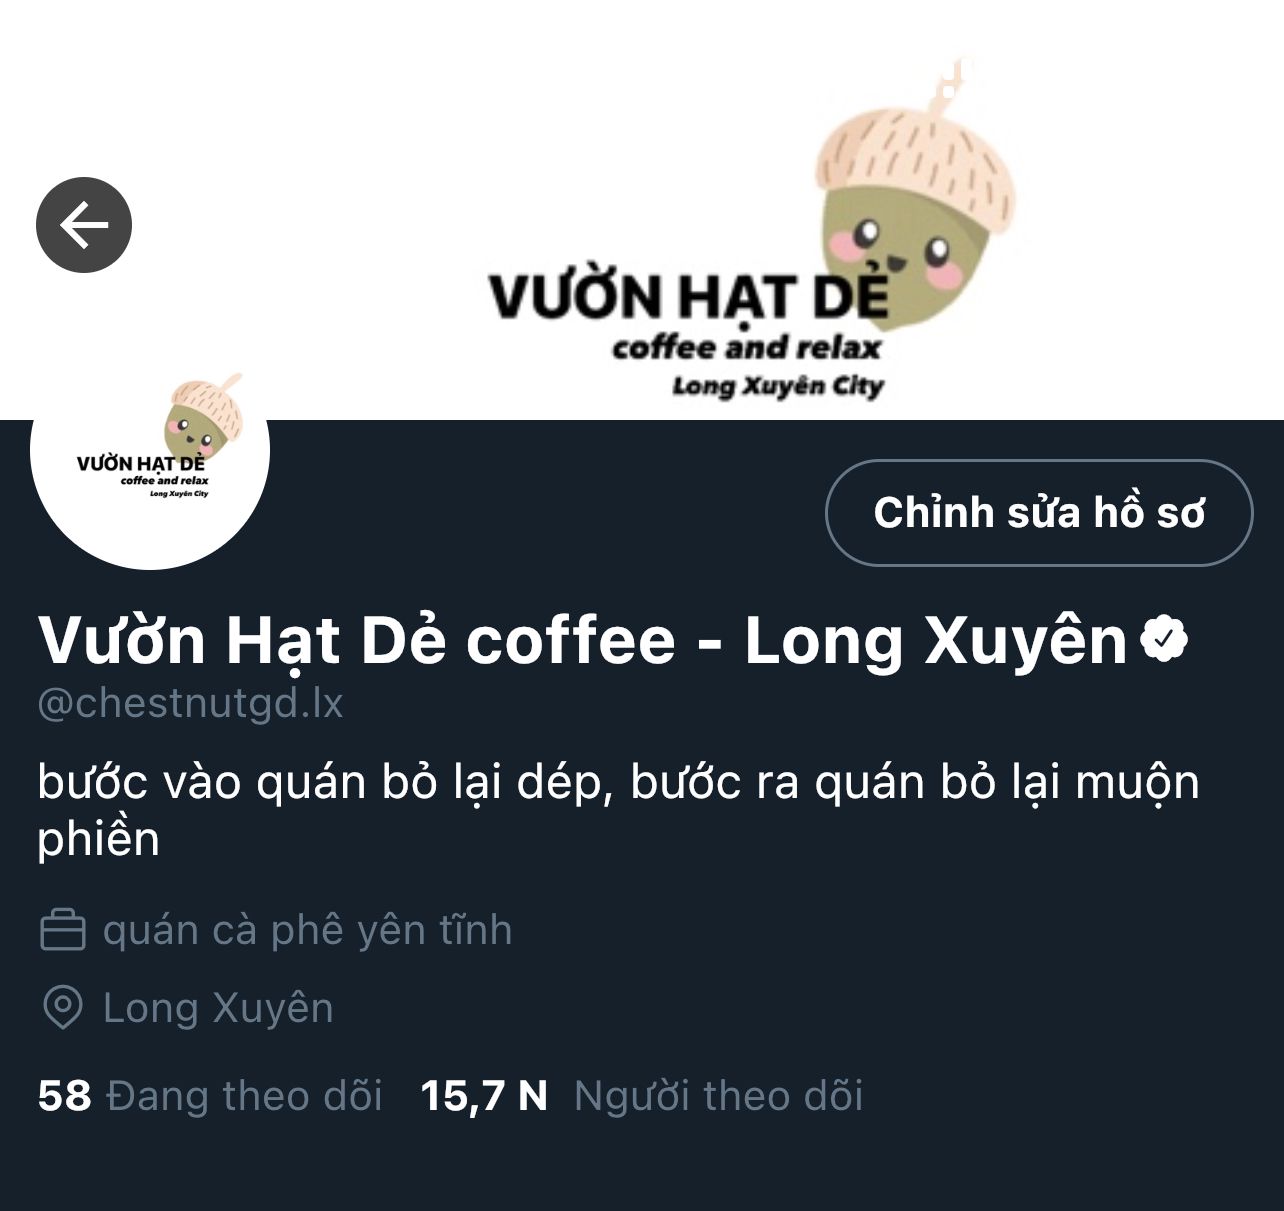Viewport: 1284px width, 1211px height.
Task: Click the verified badge next to name
Action: [x=1163, y=640]
